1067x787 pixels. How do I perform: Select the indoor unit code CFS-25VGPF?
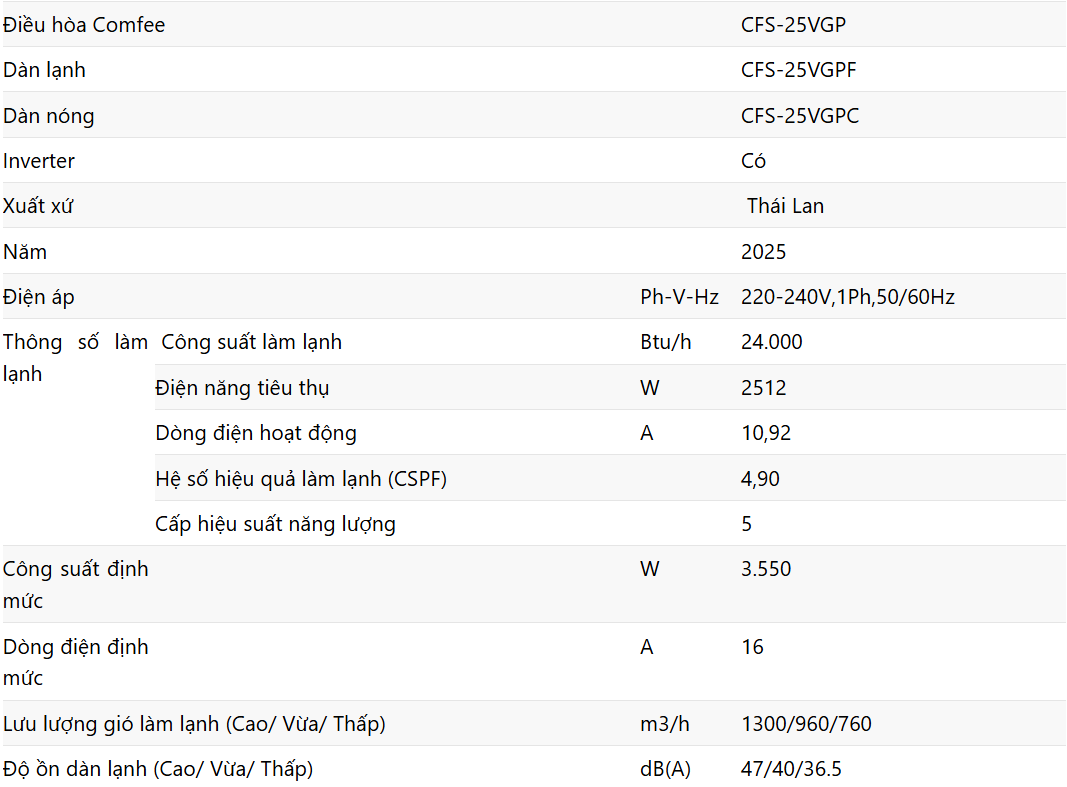pos(798,70)
